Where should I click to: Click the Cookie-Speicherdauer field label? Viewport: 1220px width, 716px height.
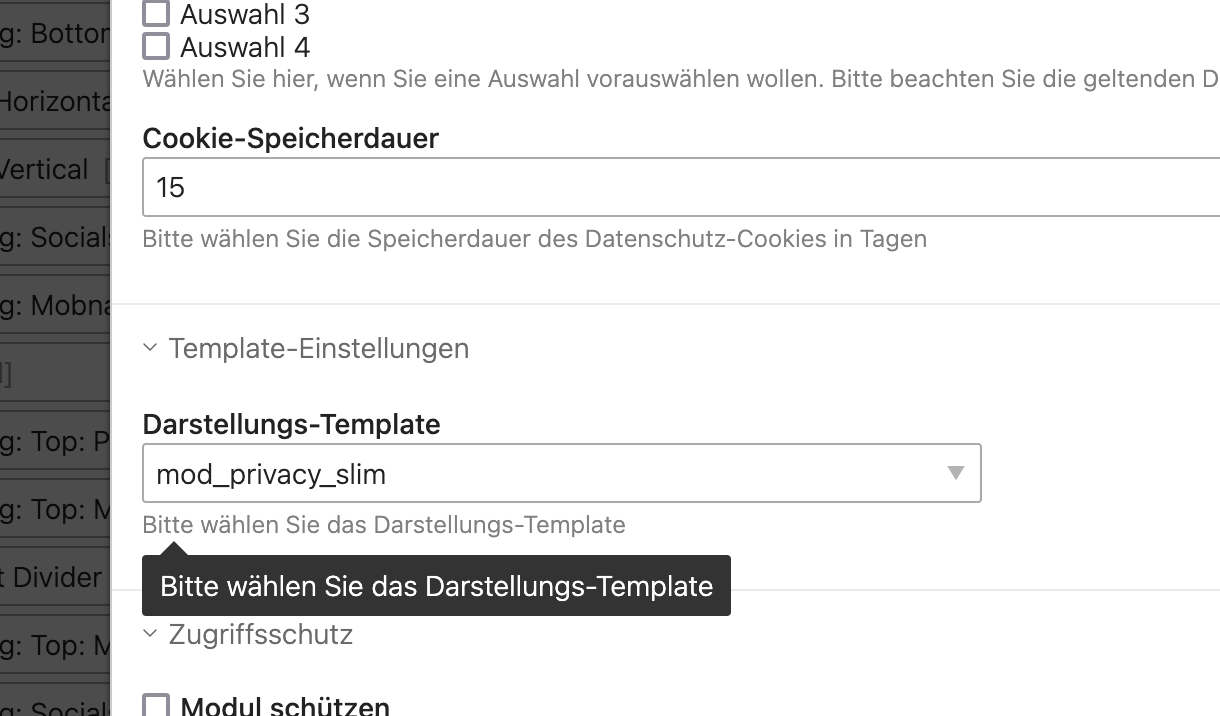290,138
